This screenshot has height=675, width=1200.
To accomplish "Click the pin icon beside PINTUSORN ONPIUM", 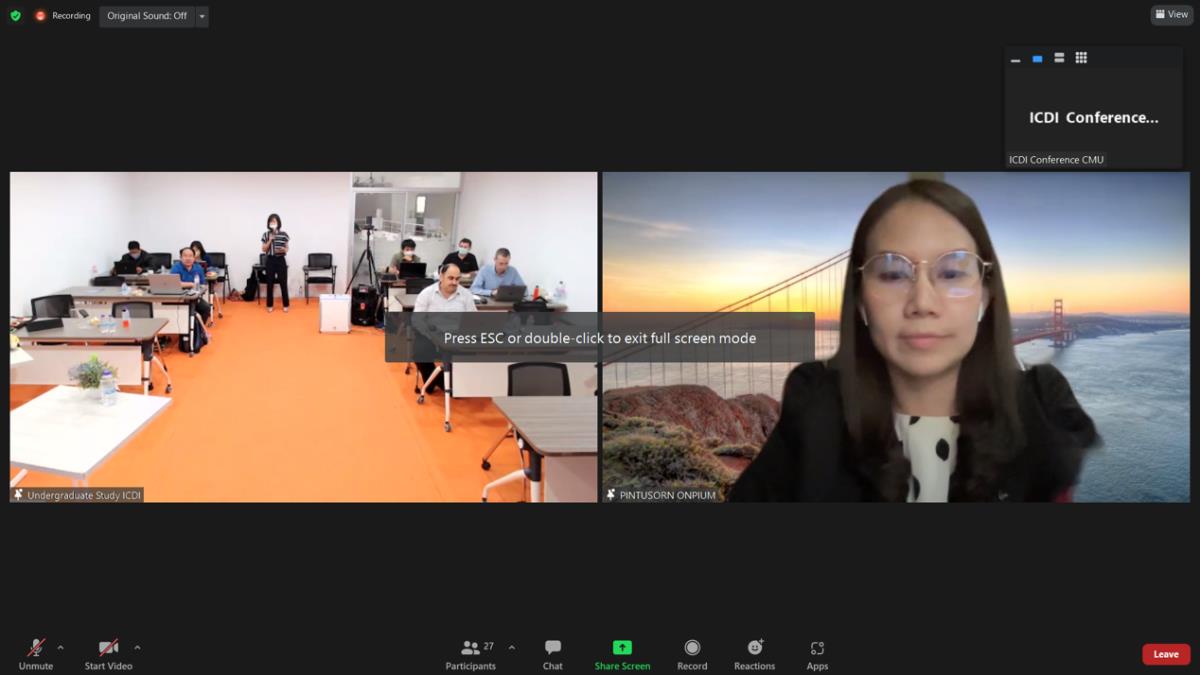I will 611,495.
